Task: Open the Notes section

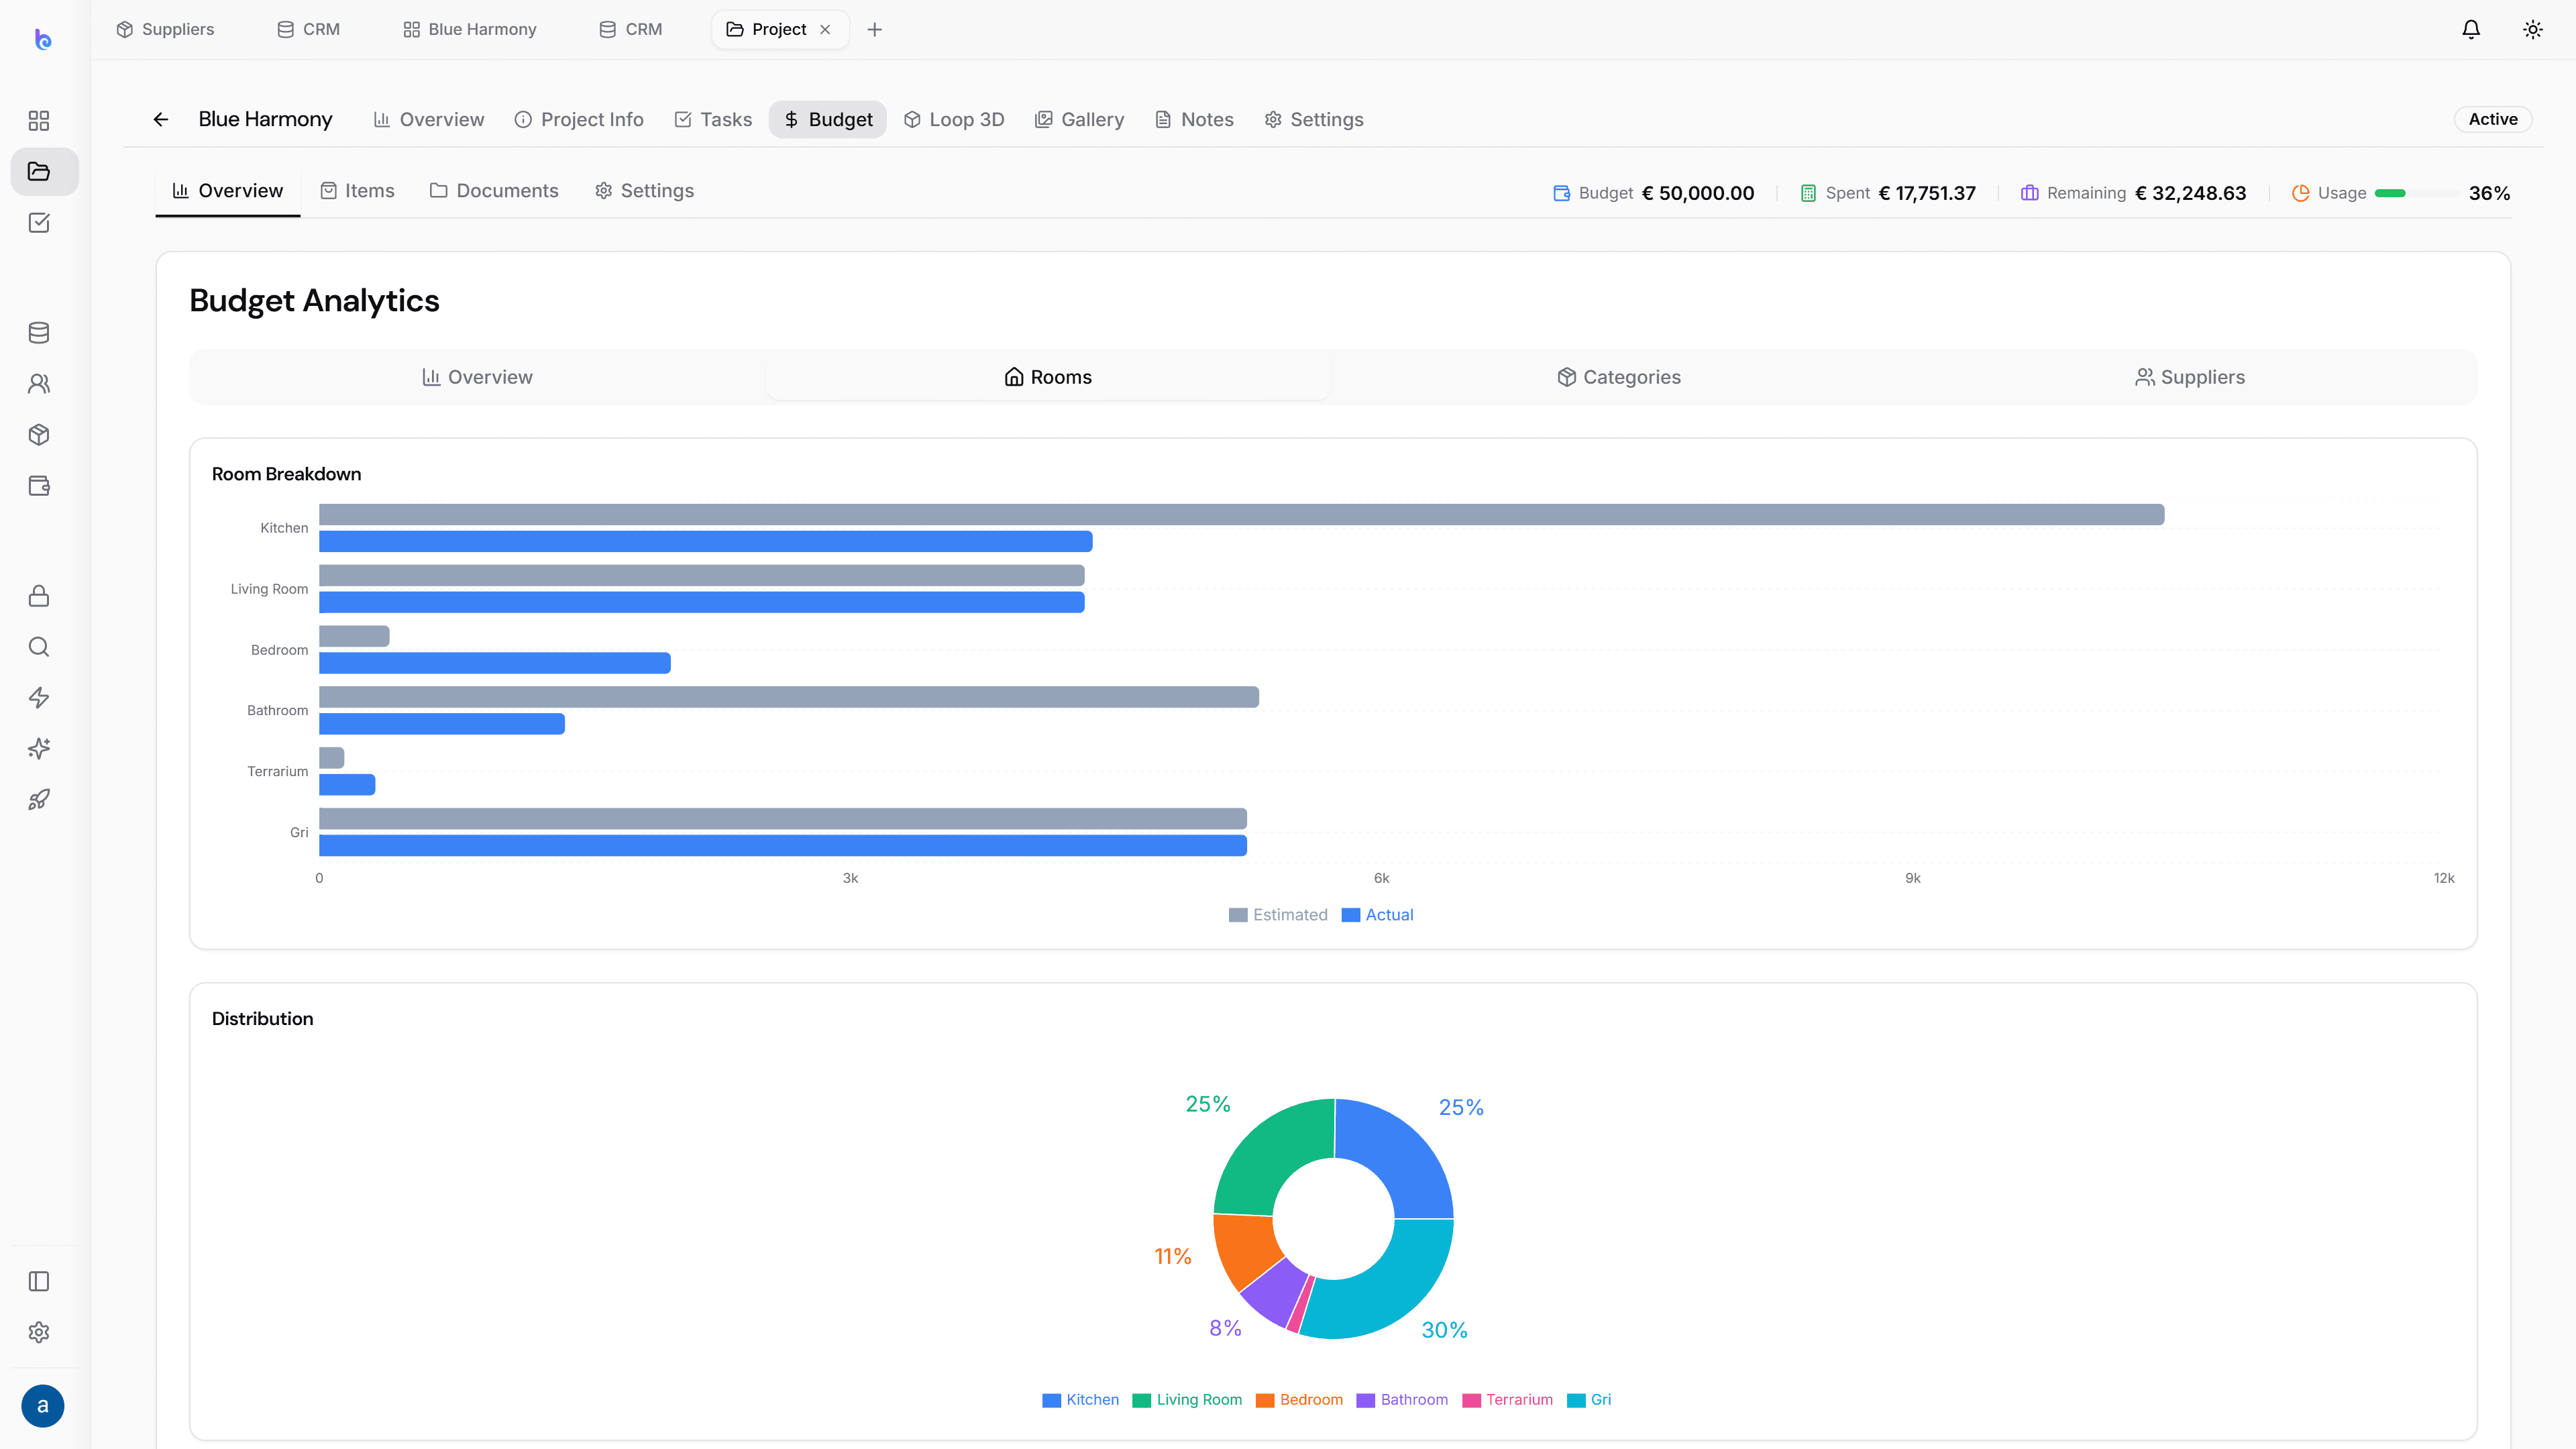Action: pos(1194,119)
